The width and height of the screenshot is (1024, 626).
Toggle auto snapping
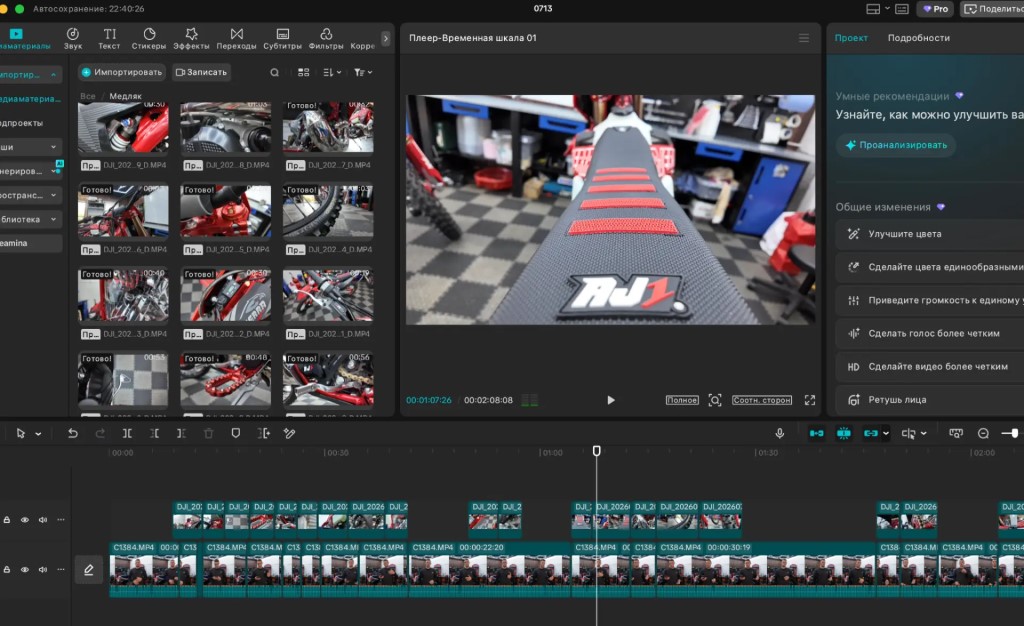(x=844, y=433)
